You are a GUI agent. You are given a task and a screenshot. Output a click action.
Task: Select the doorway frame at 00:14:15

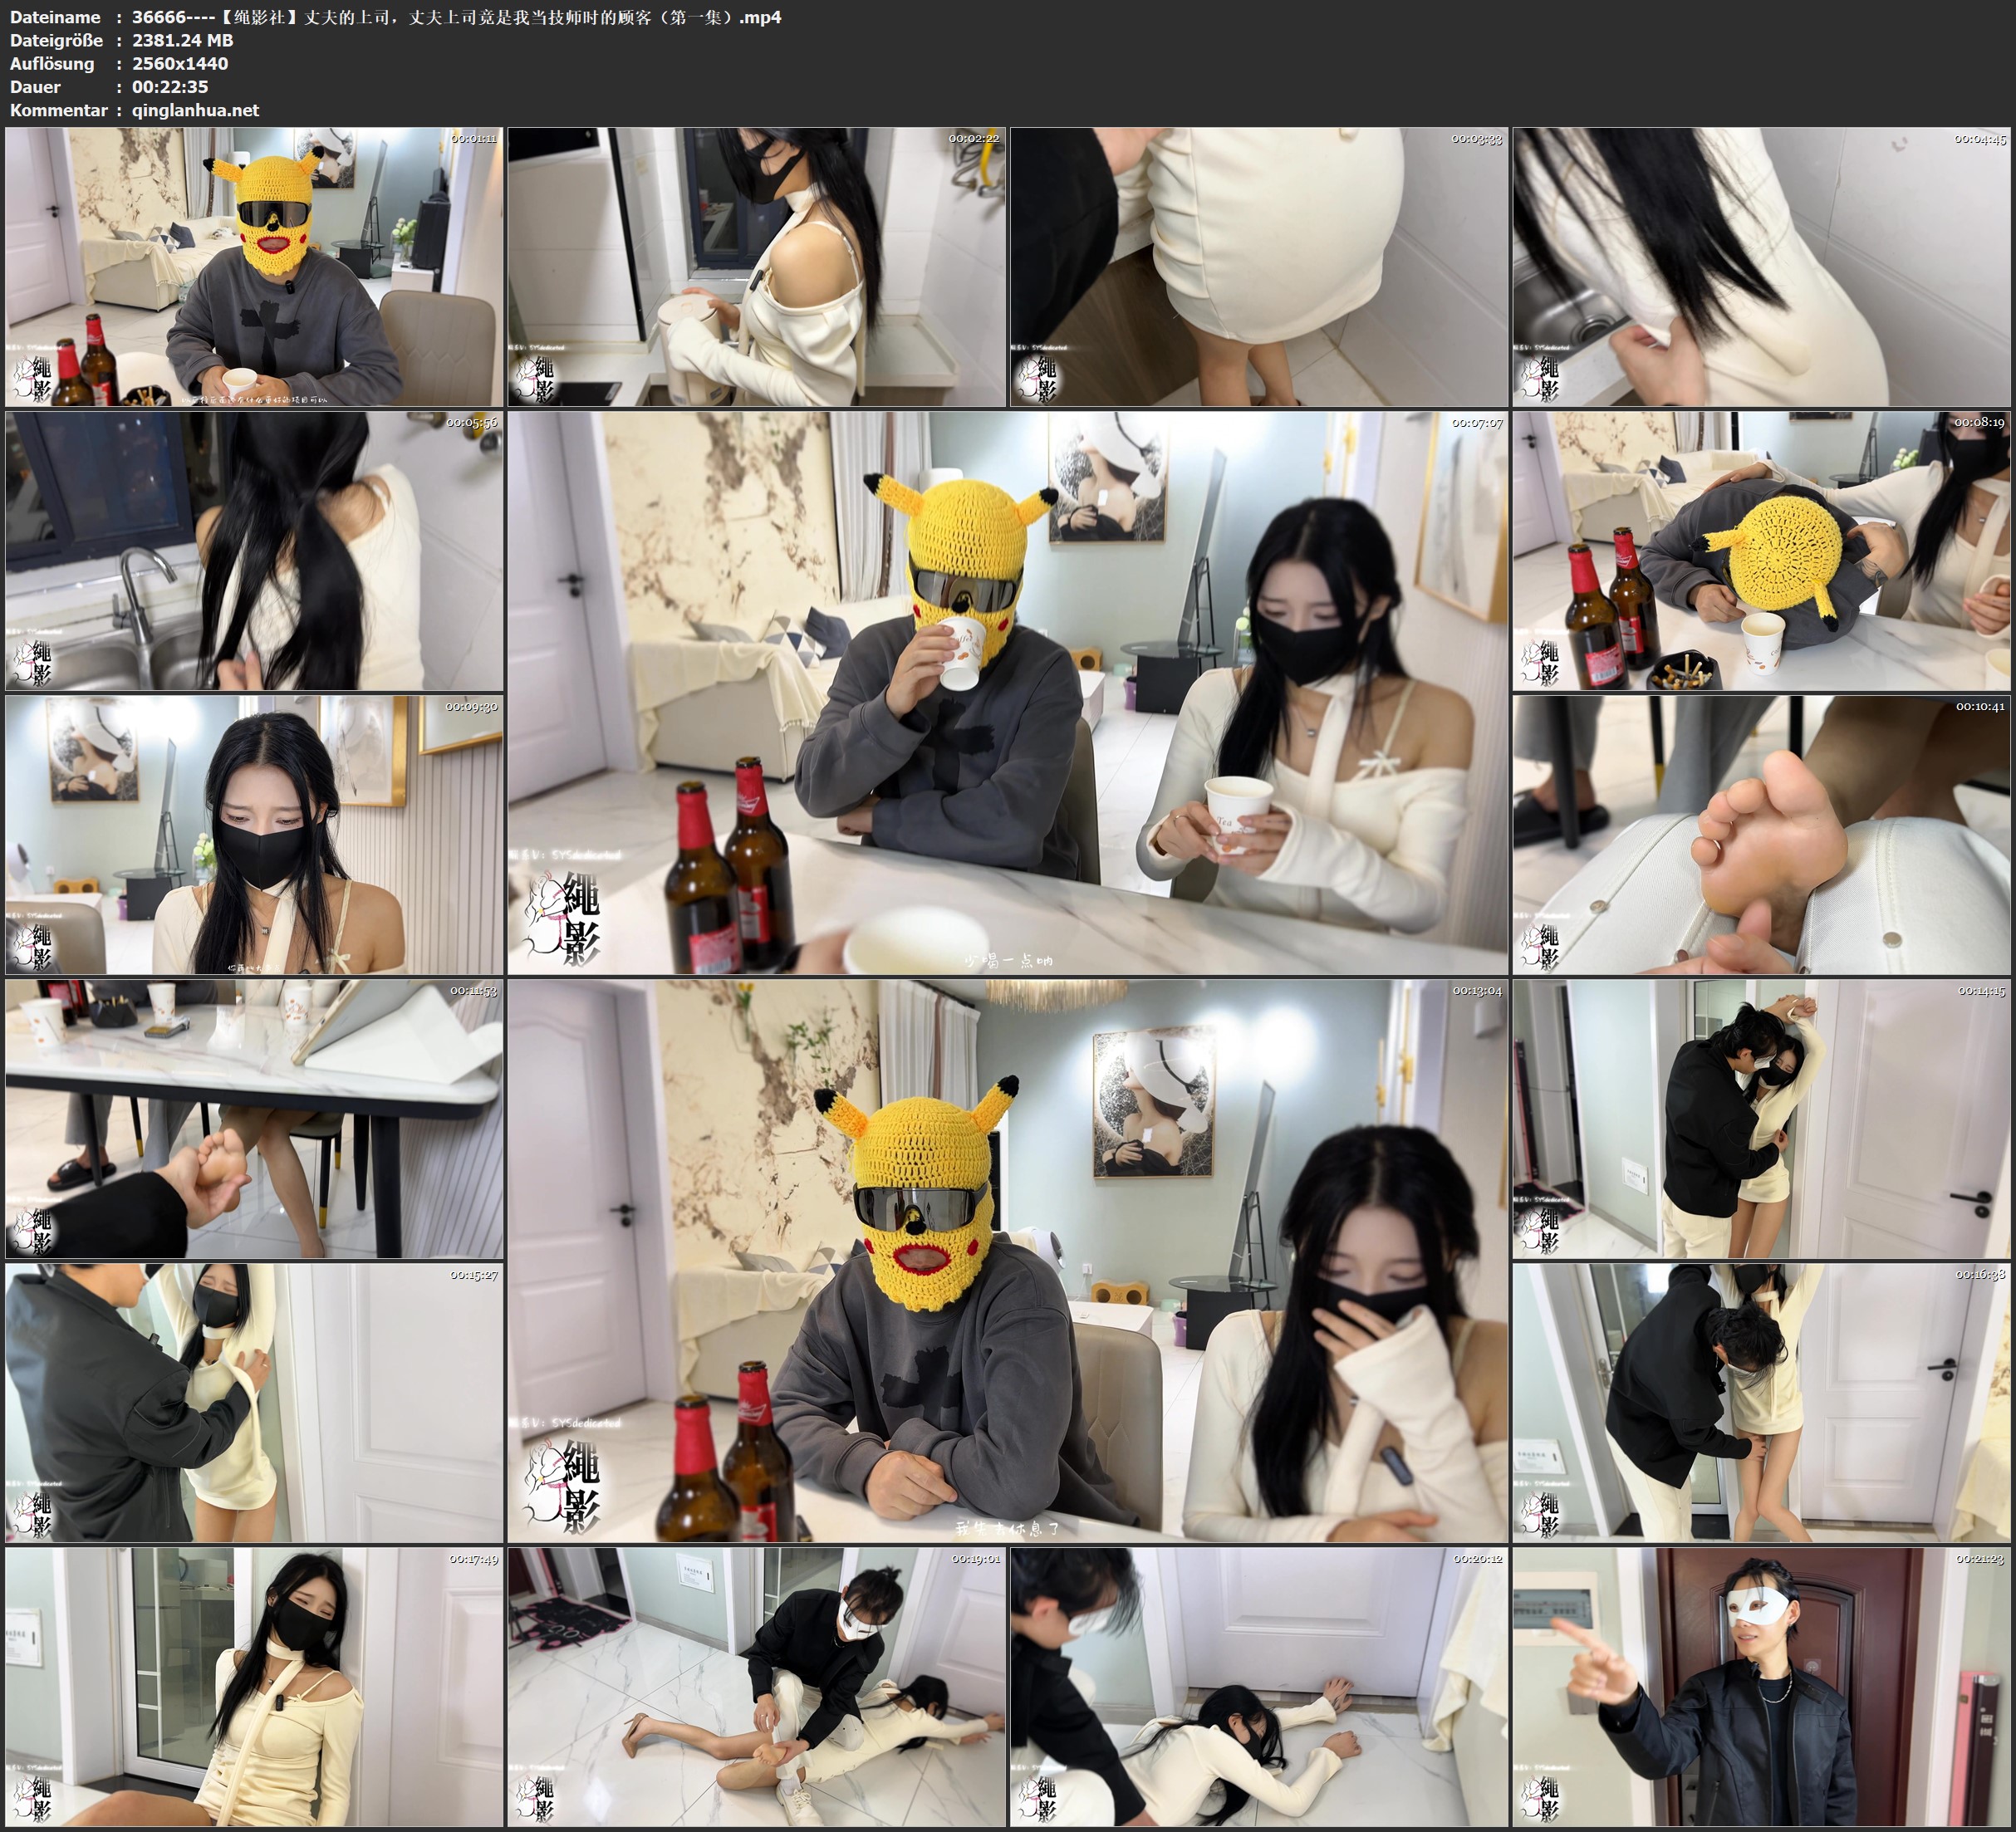pyautogui.click(x=1761, y=1118)
